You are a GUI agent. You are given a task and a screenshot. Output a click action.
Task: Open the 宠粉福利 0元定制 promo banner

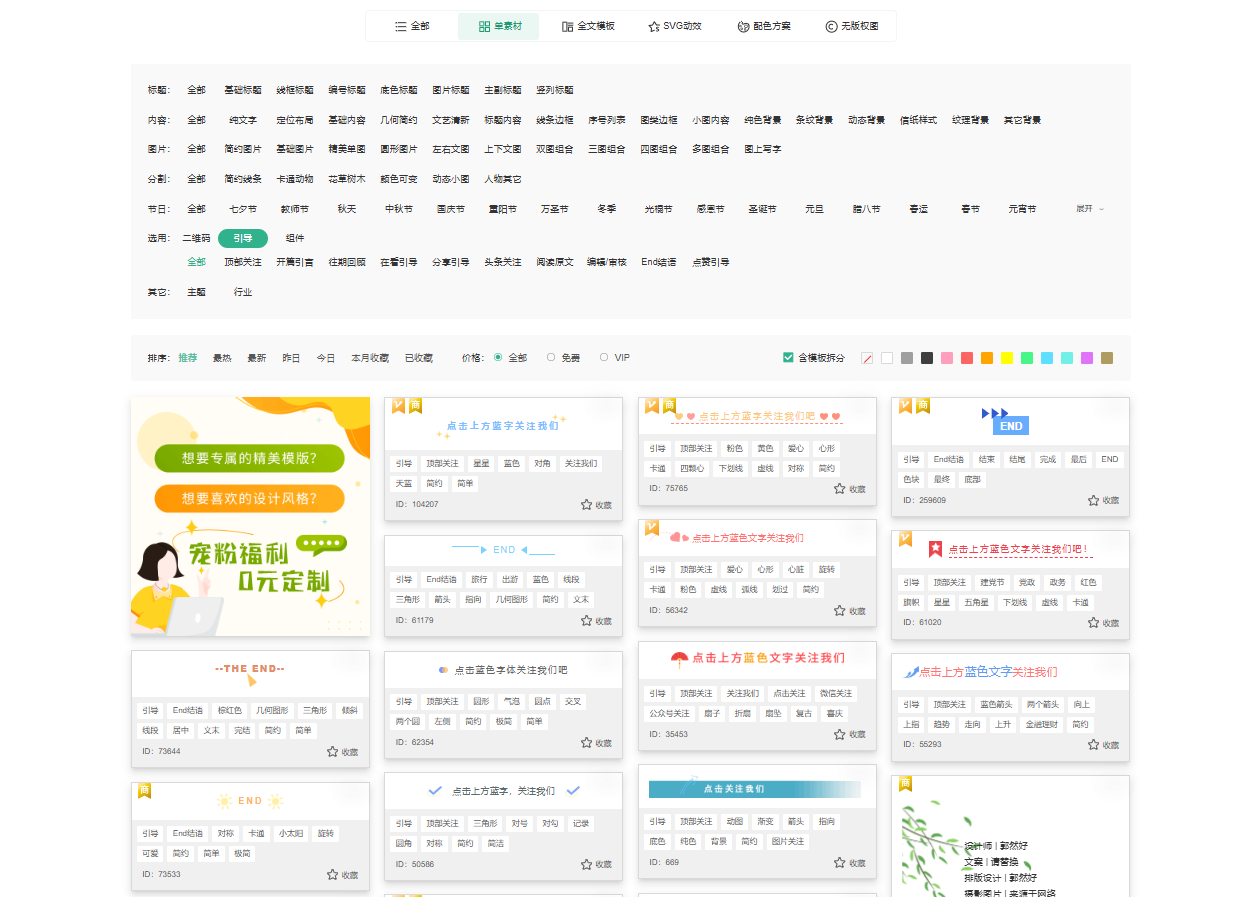pos(250,516)
